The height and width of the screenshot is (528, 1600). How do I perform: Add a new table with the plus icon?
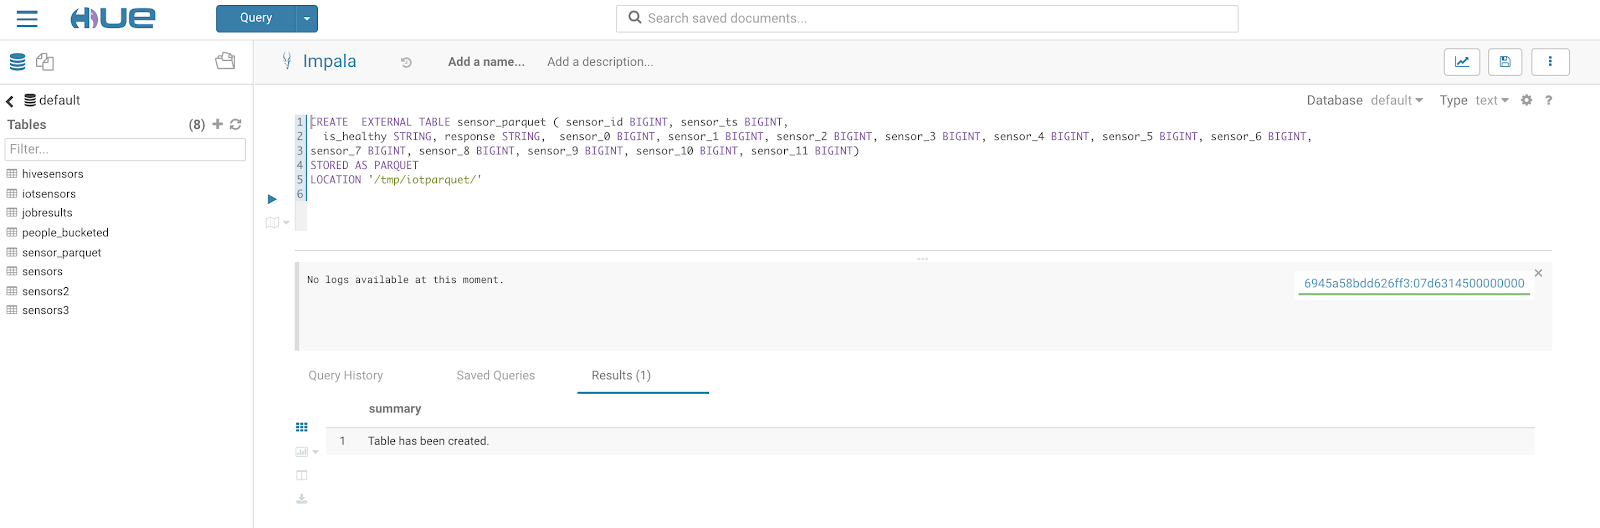218,124
